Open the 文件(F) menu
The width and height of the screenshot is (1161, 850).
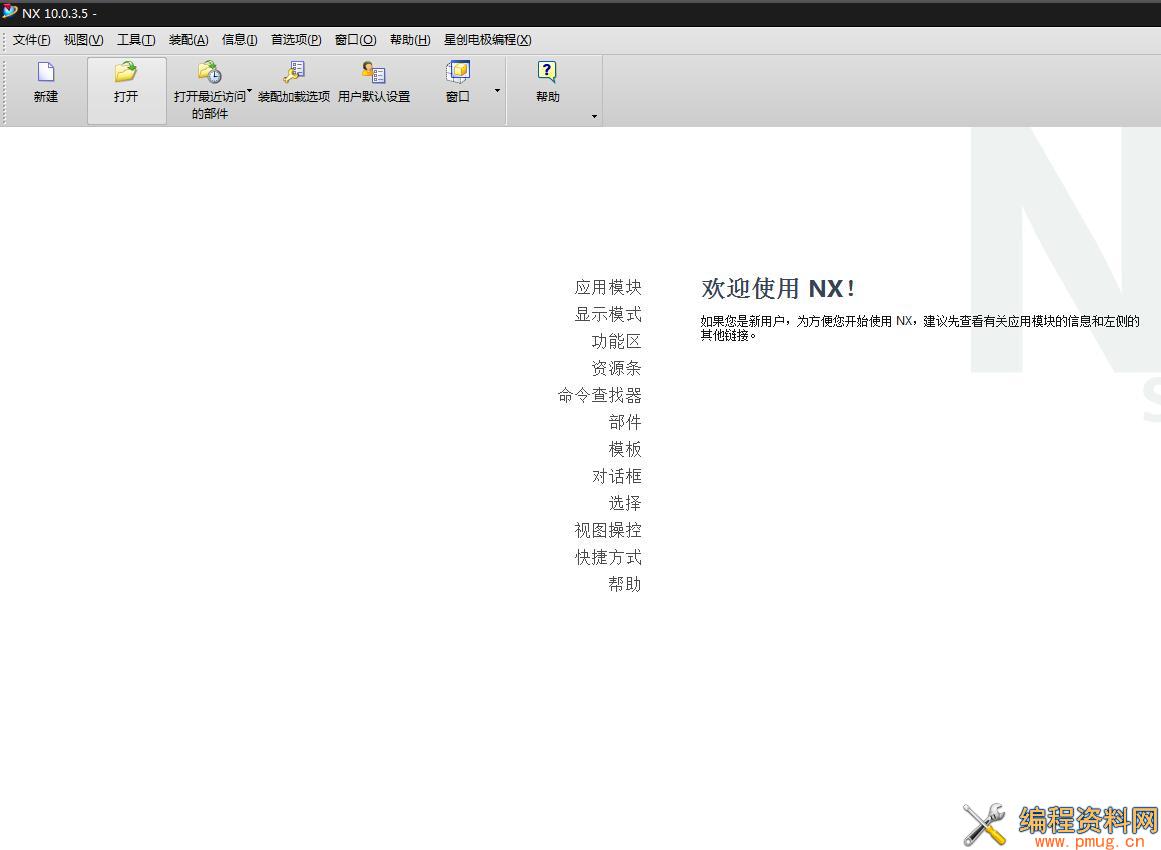[32, 40]
